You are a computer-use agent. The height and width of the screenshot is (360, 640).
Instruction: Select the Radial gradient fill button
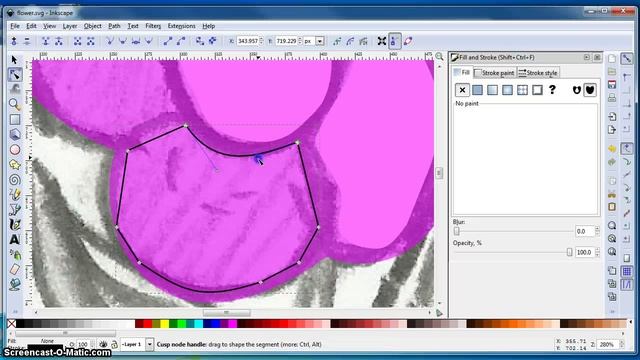coord(507,90)
